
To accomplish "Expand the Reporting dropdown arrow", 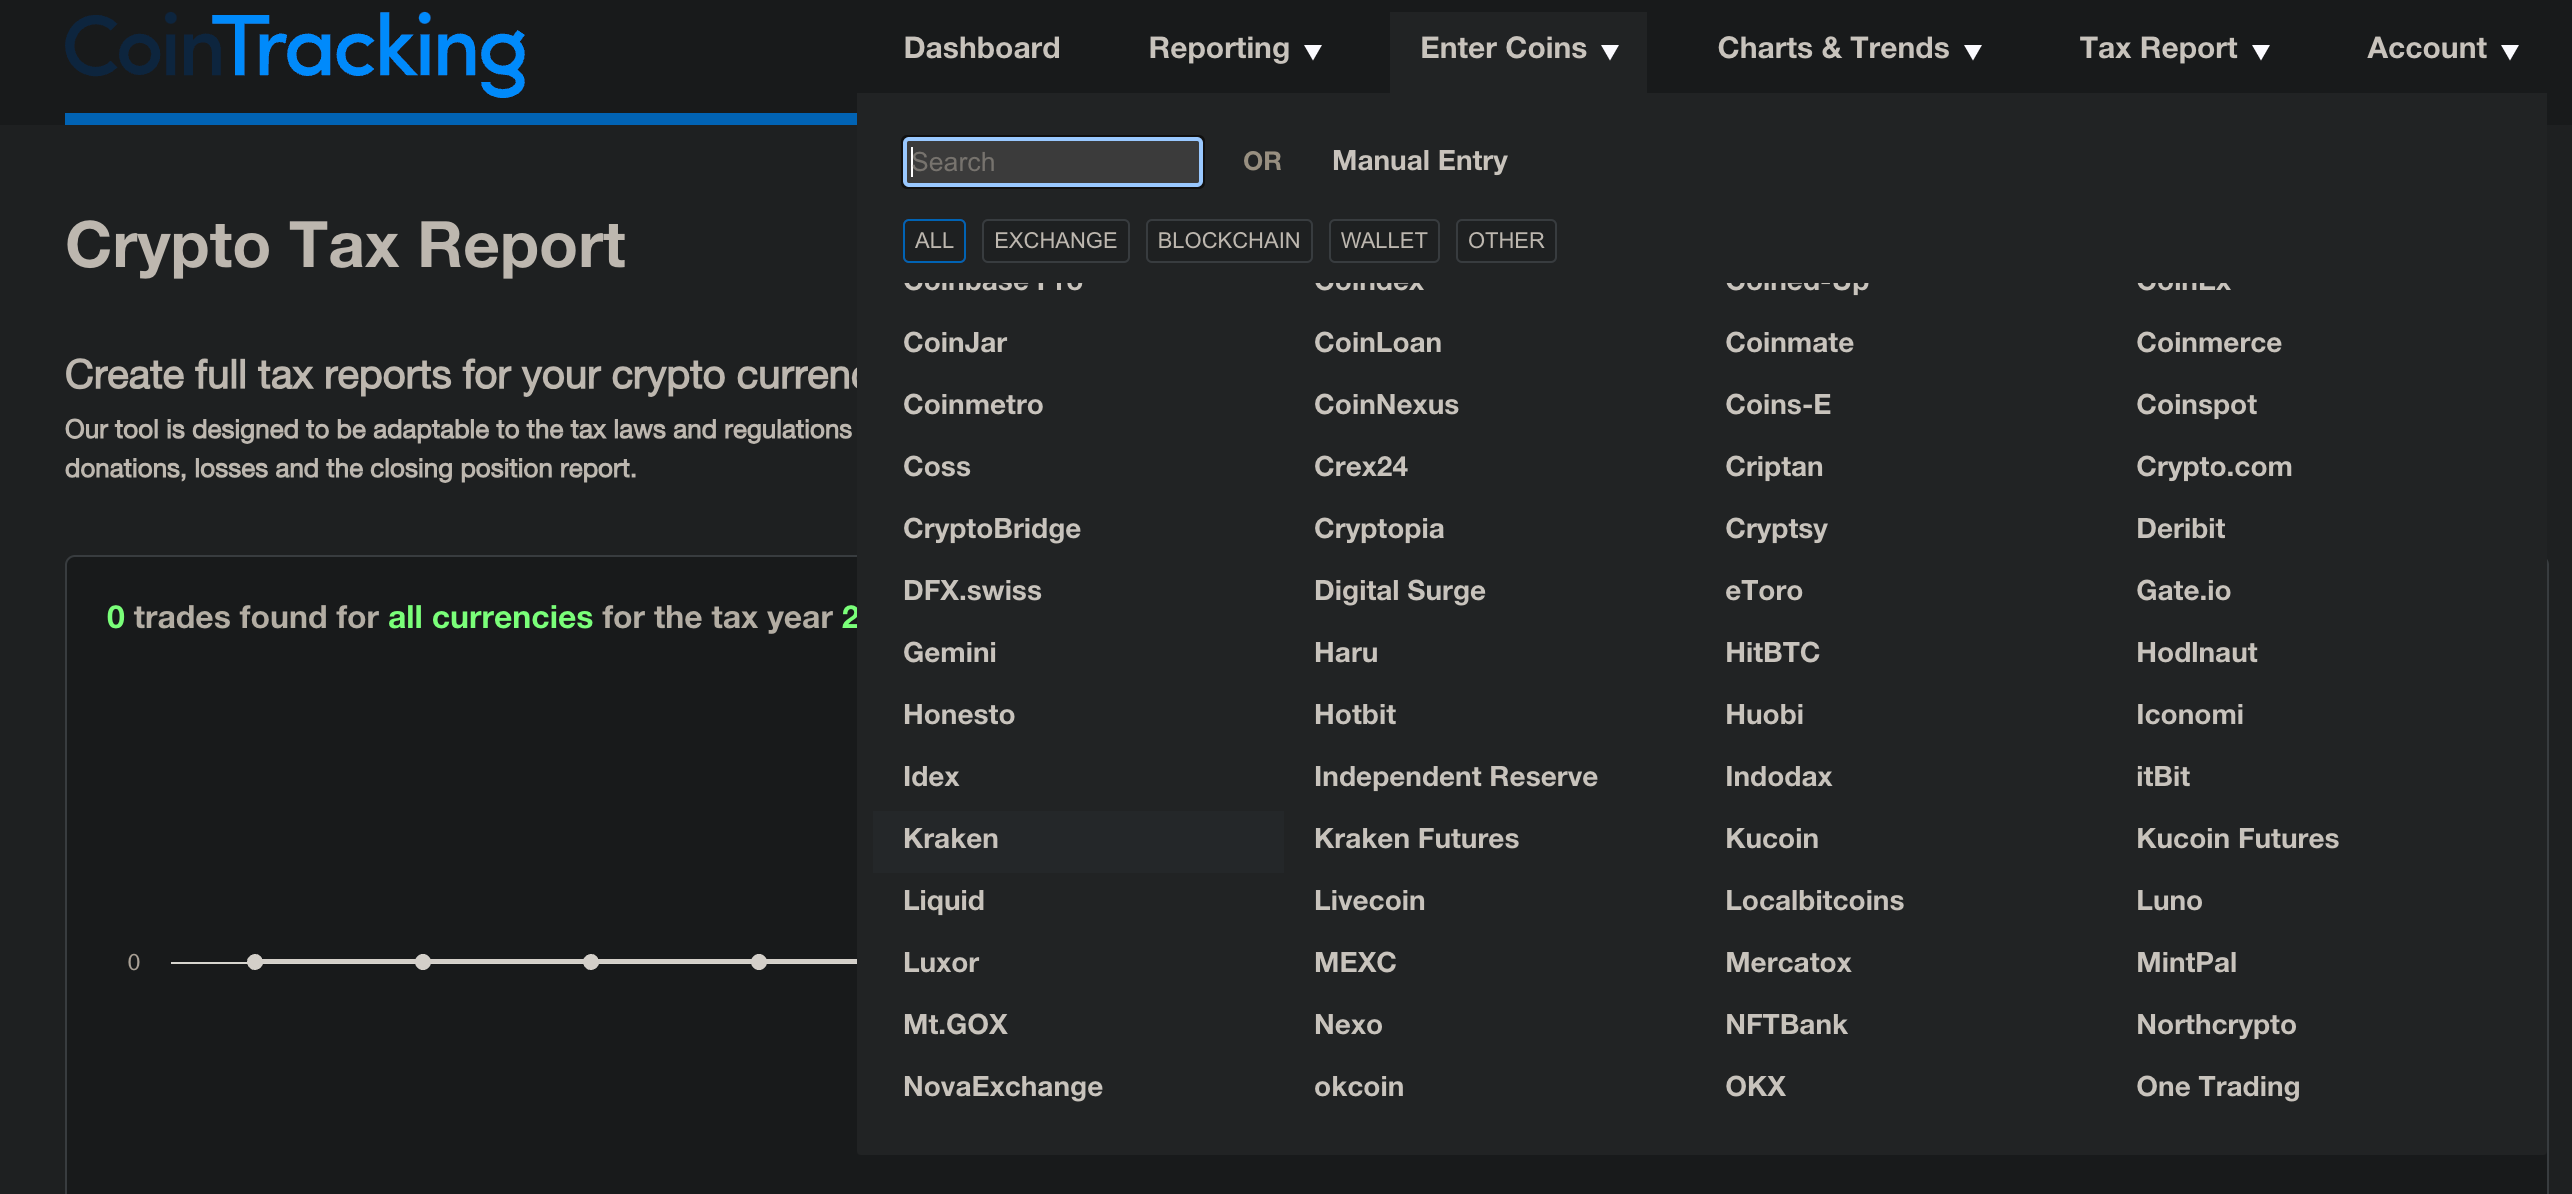I will point(1313,52).
